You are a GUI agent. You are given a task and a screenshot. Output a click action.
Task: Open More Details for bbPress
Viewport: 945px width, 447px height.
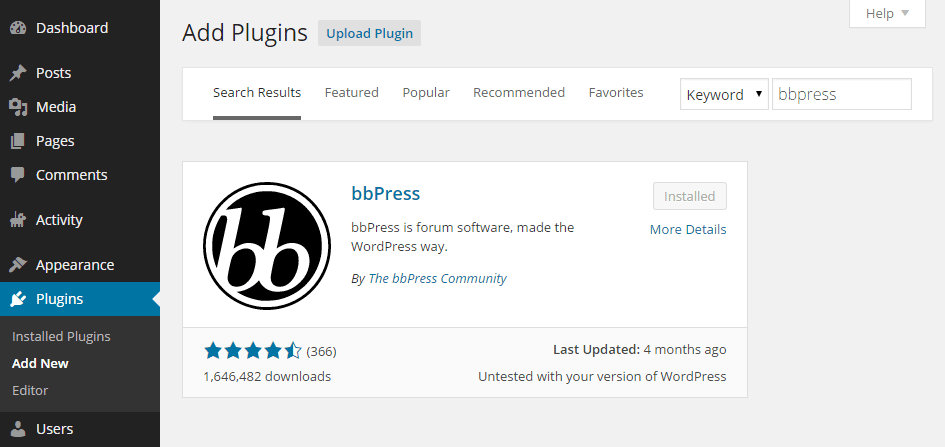point(688,230)
